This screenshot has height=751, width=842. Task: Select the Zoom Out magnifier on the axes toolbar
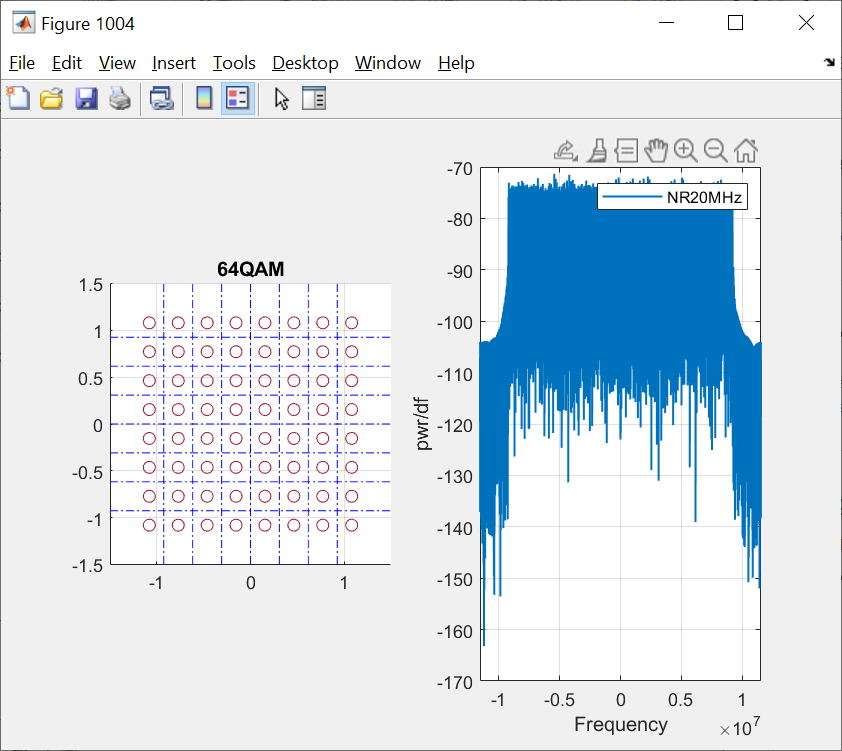click(715, 150)
